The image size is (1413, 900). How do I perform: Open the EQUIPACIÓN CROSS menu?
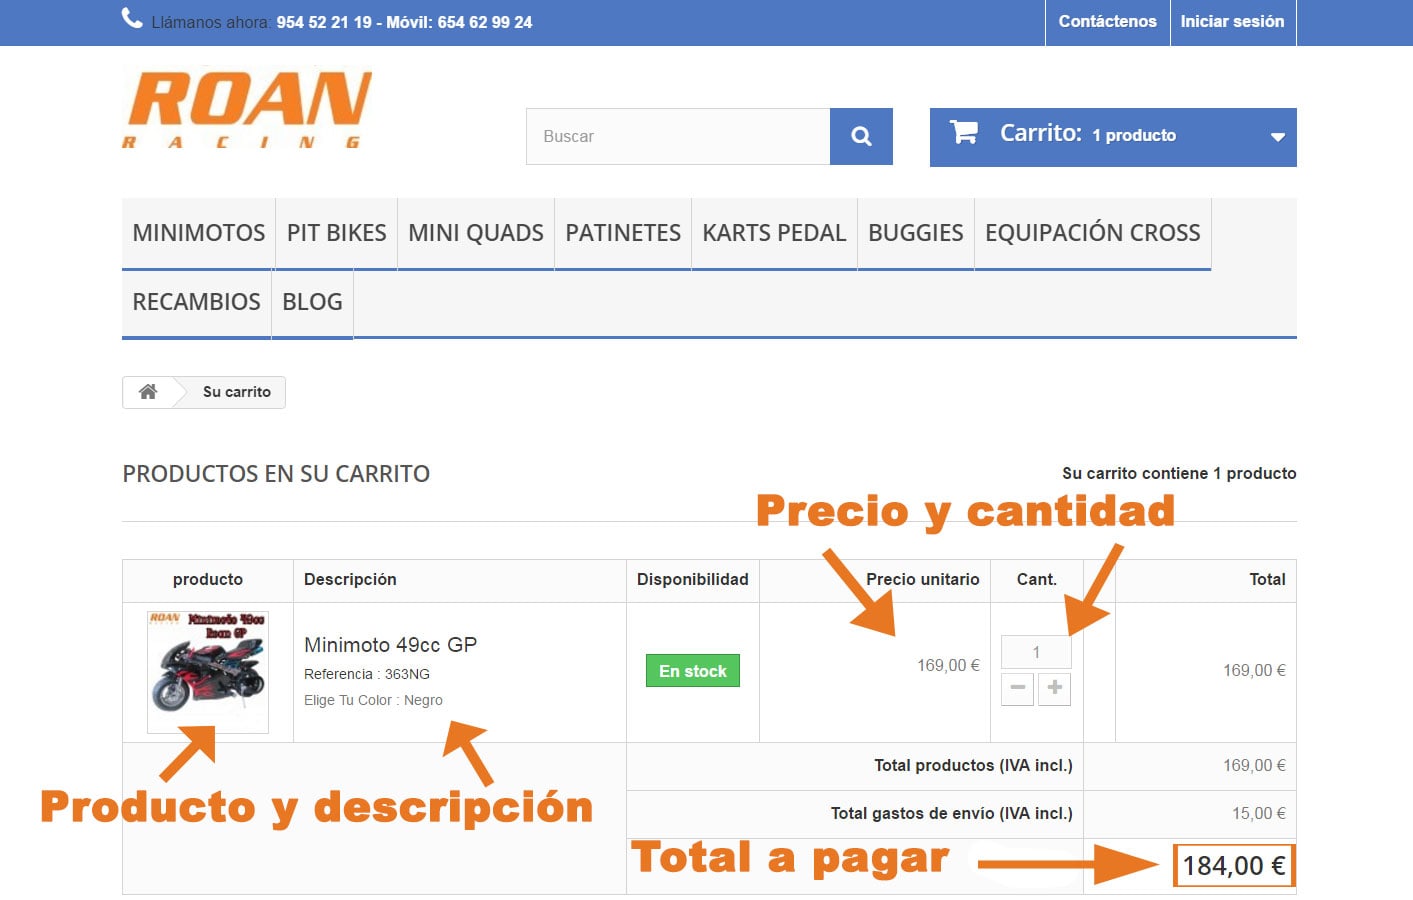[x=1093, y=233]
